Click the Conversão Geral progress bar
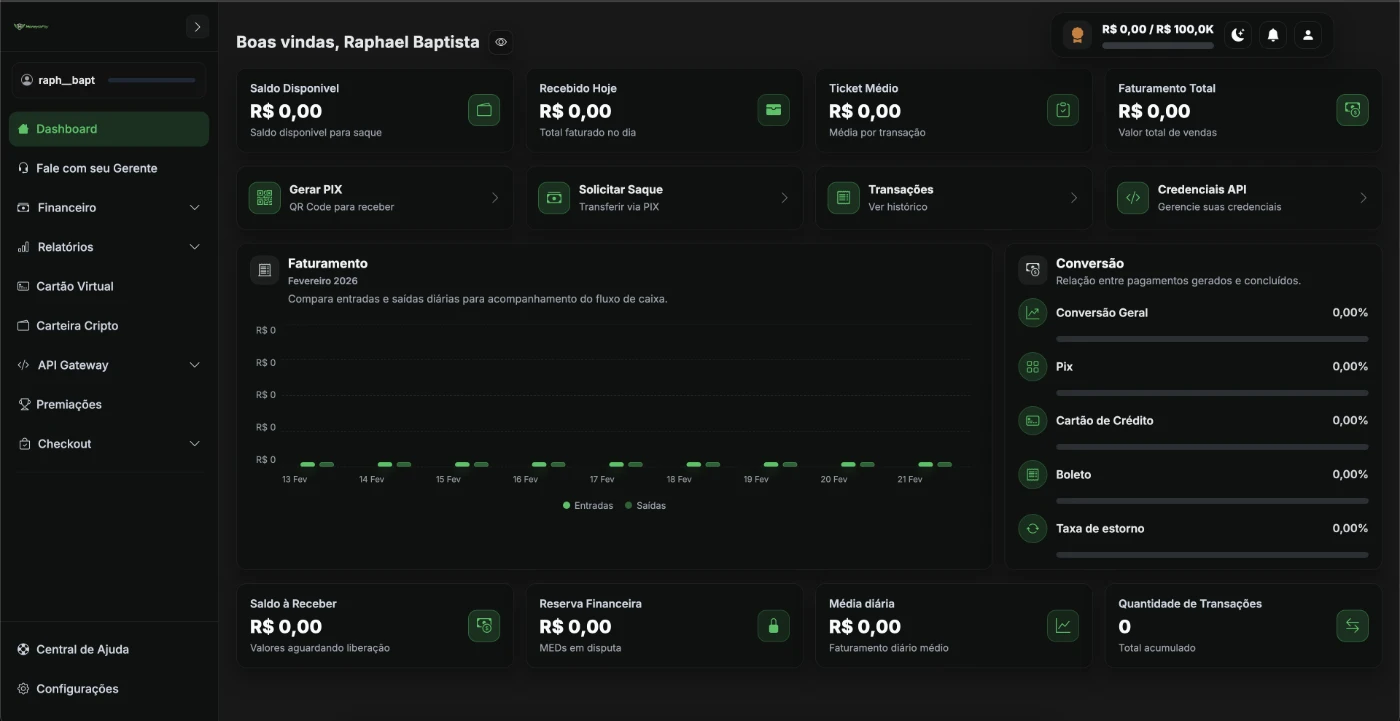 pos(1211,339)
